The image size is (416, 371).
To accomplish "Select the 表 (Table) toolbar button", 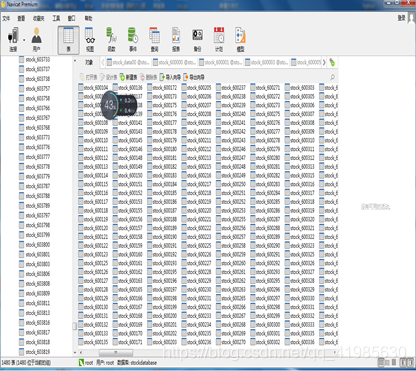I will pyautogui.click(x=68, y=40).
